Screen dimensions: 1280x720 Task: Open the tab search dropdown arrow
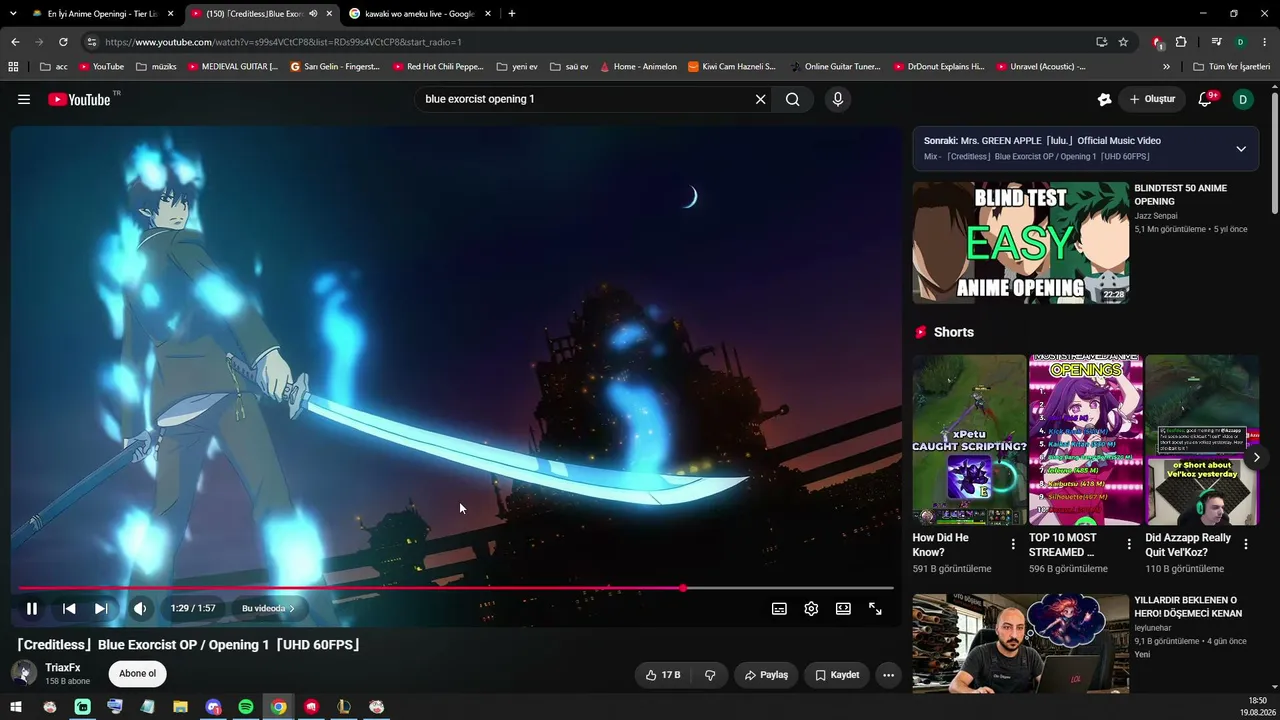[x=13, y=14]
